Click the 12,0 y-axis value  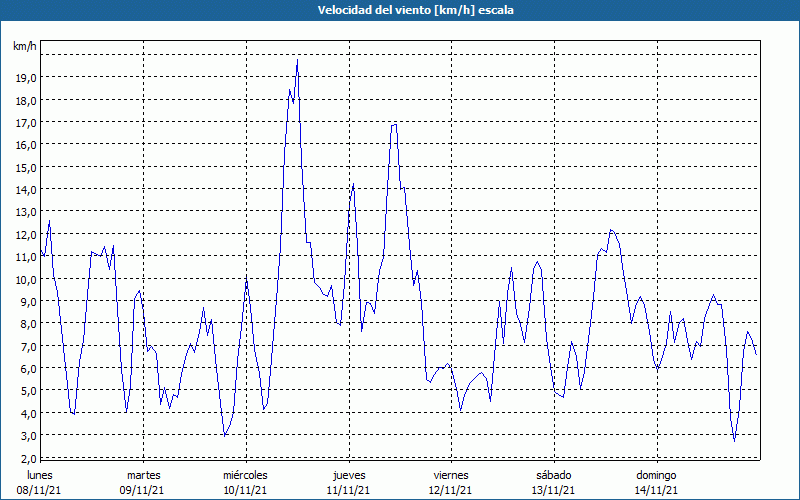pyautogui.click(x=26, y=235)
